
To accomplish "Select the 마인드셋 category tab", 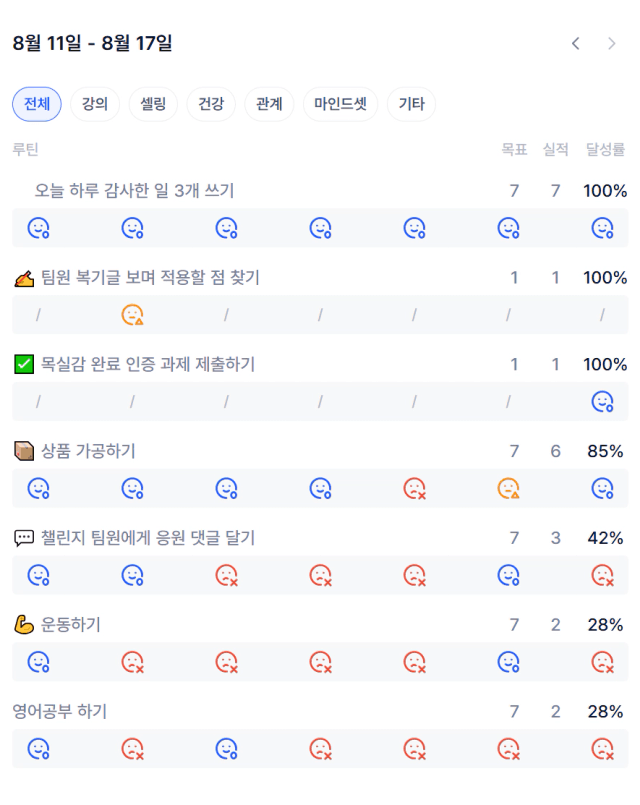I will pos(340,104).
